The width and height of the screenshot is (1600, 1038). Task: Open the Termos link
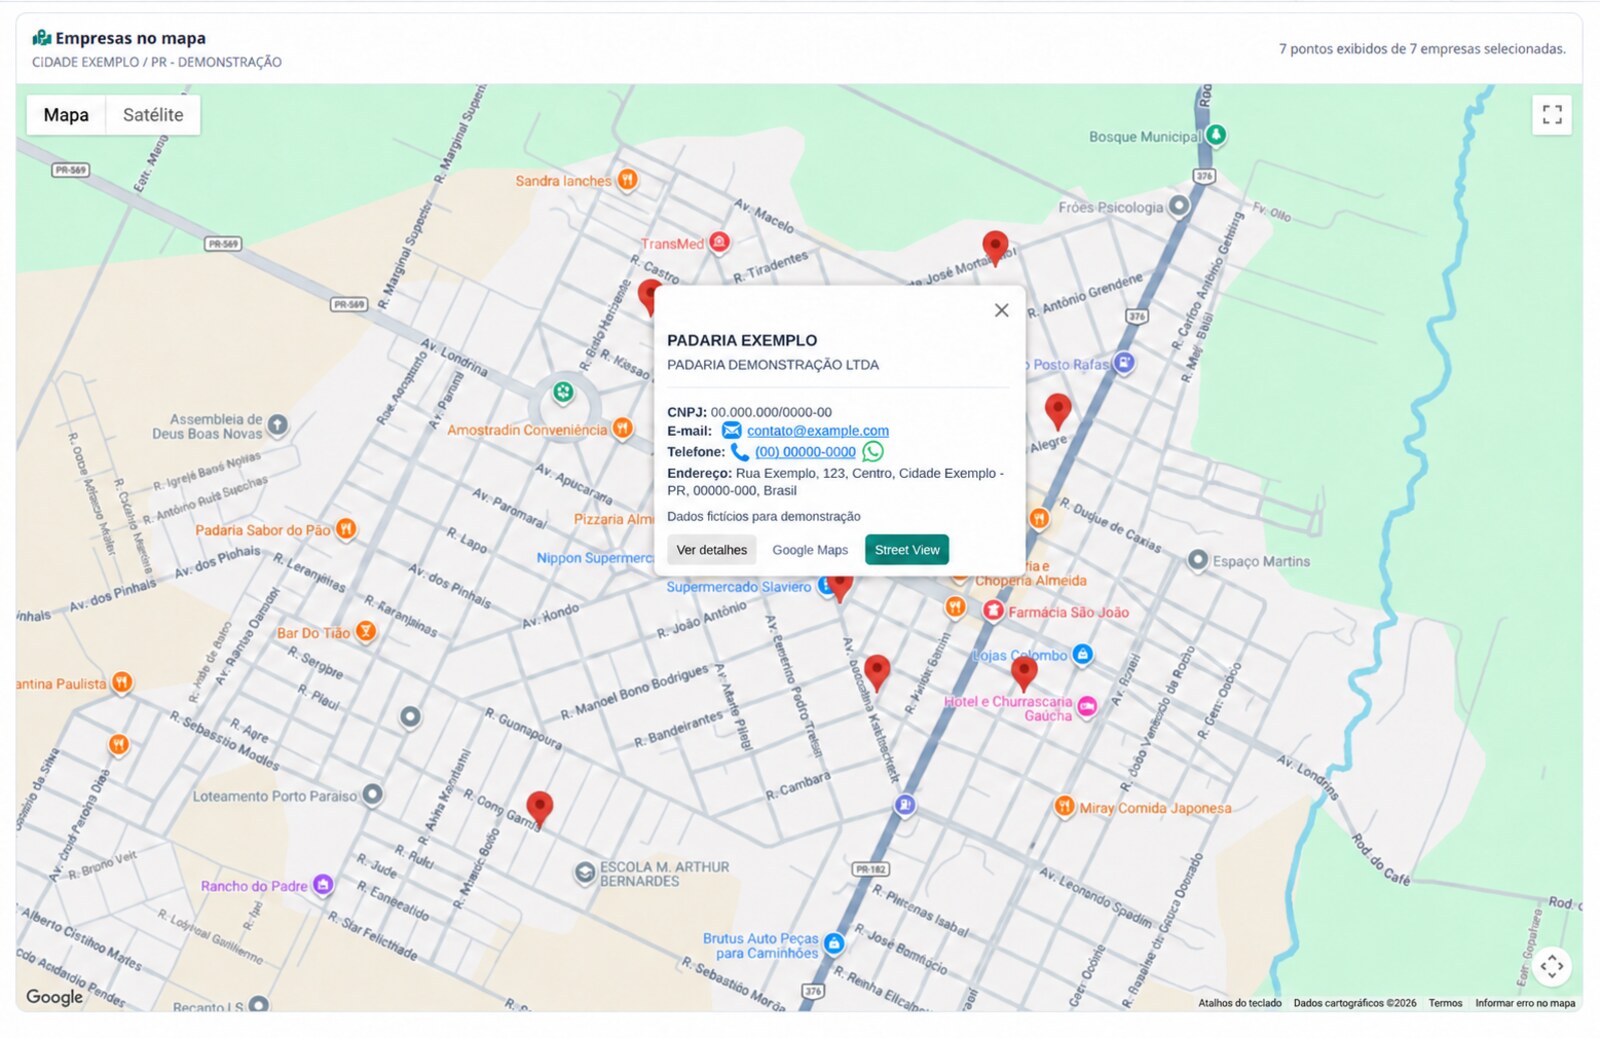coord(1445,1003)
